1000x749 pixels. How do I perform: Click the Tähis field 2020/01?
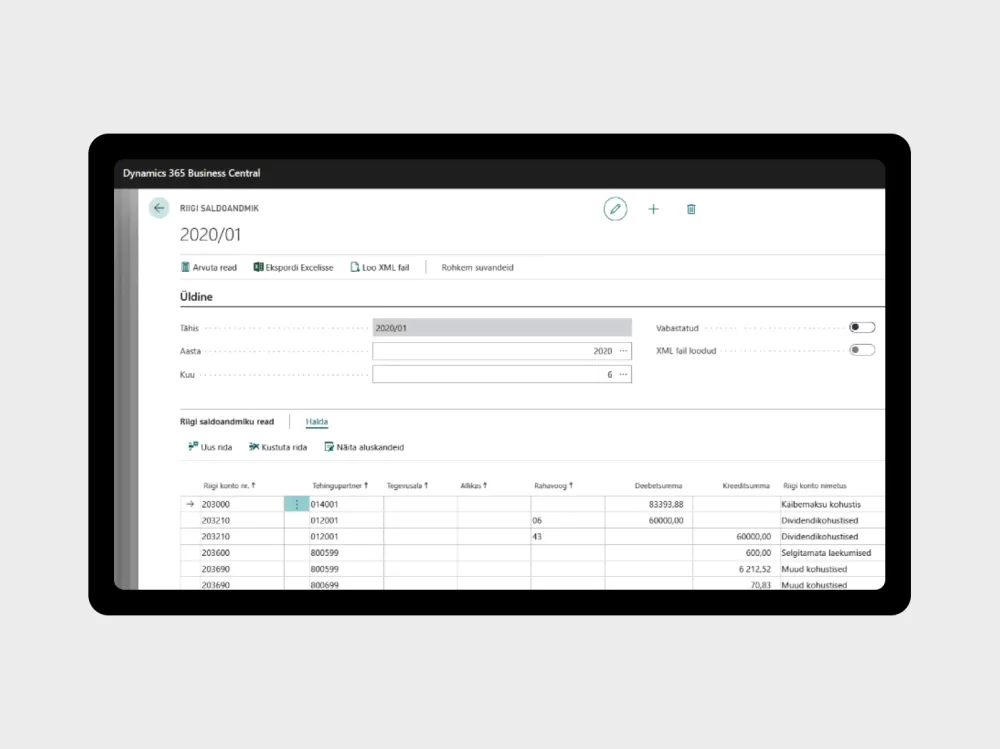(x=502, y=328)
